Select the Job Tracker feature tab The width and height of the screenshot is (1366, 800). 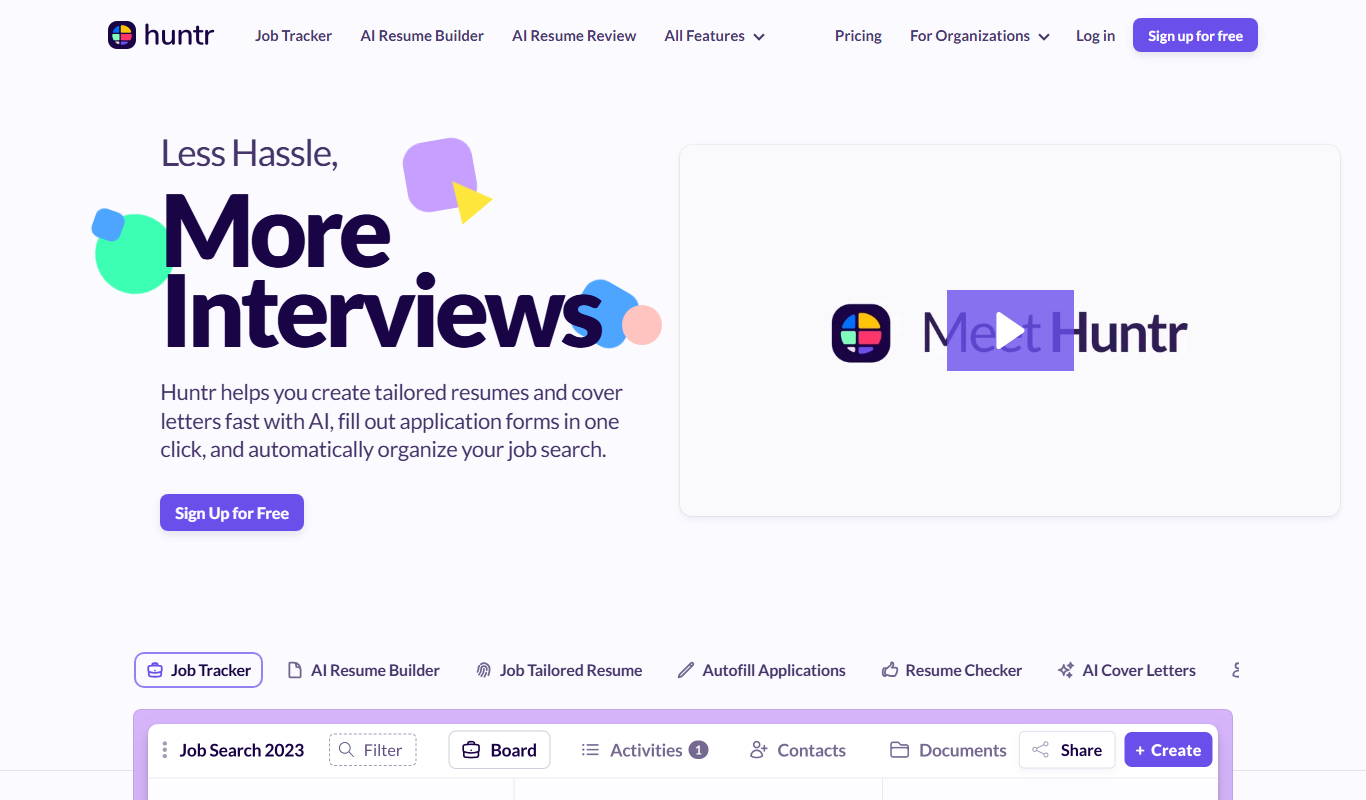(x=198, y=670)
